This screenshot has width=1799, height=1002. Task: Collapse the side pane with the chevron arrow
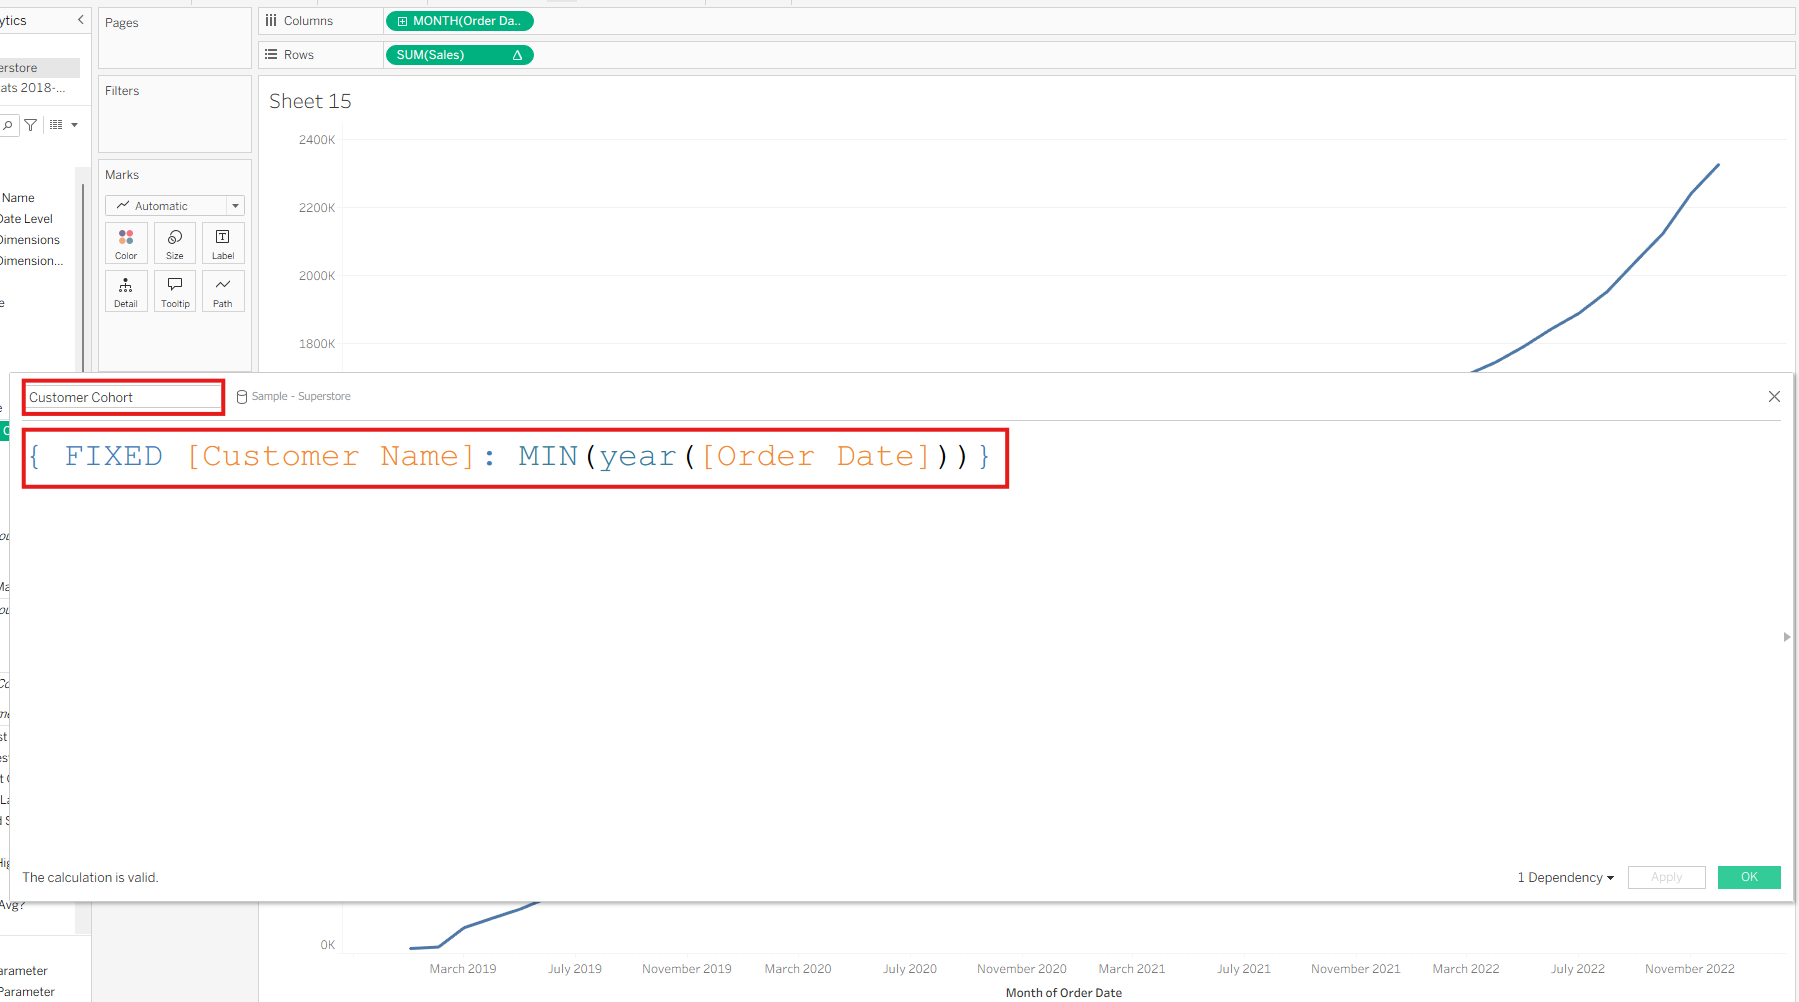[81, 20]
